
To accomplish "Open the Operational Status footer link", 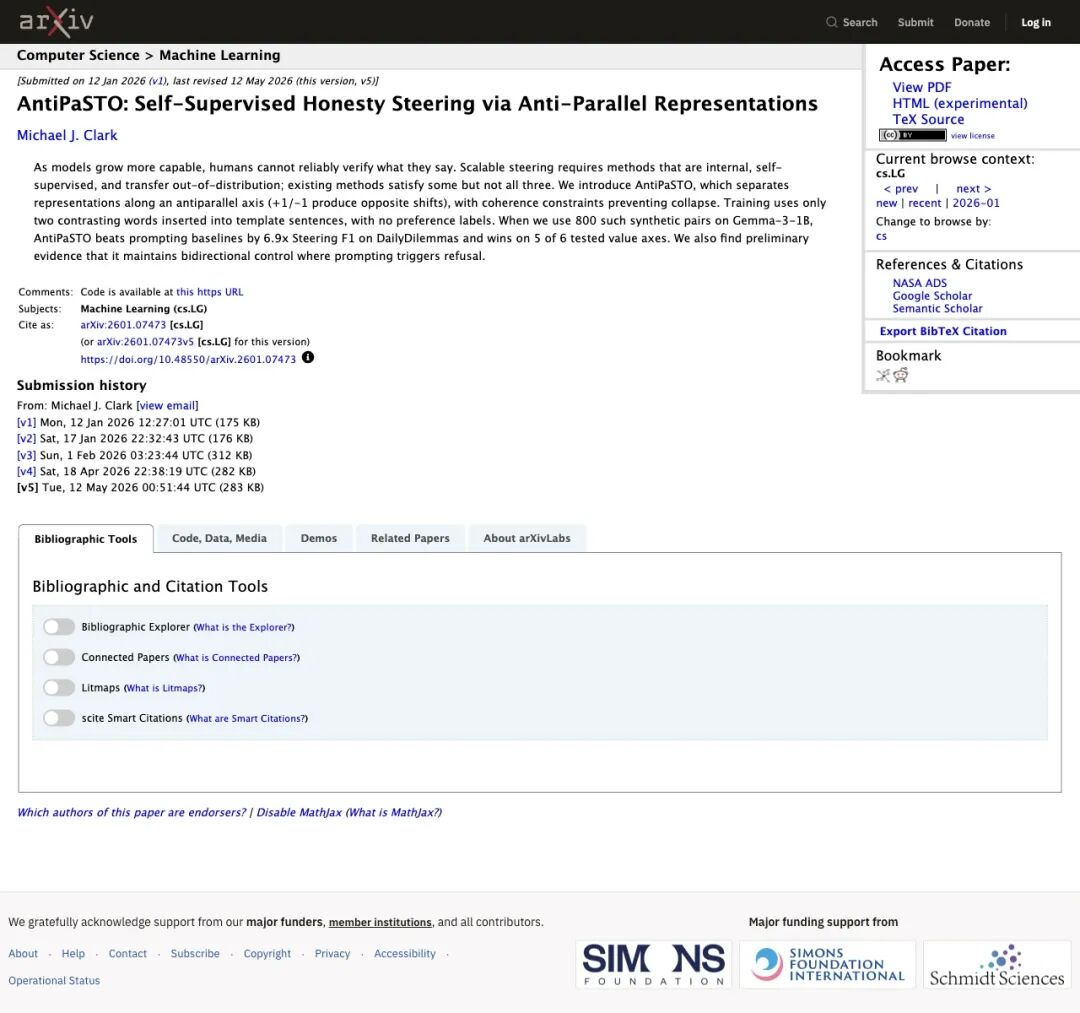I will pyautogui.click(x=54, y=981).
